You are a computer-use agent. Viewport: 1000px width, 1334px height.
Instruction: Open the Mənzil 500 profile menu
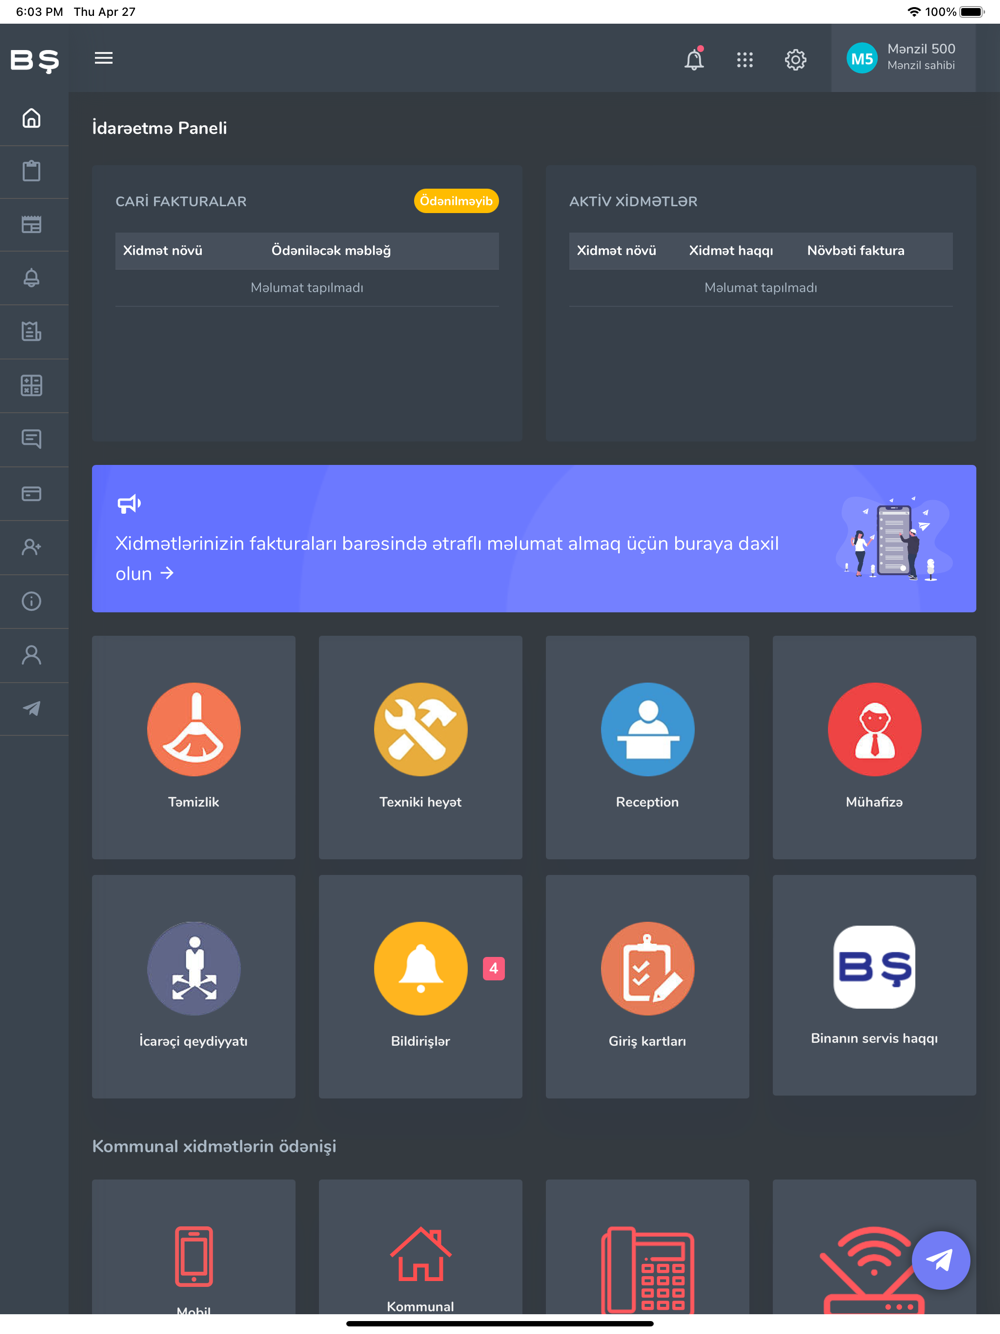[903, 58]
